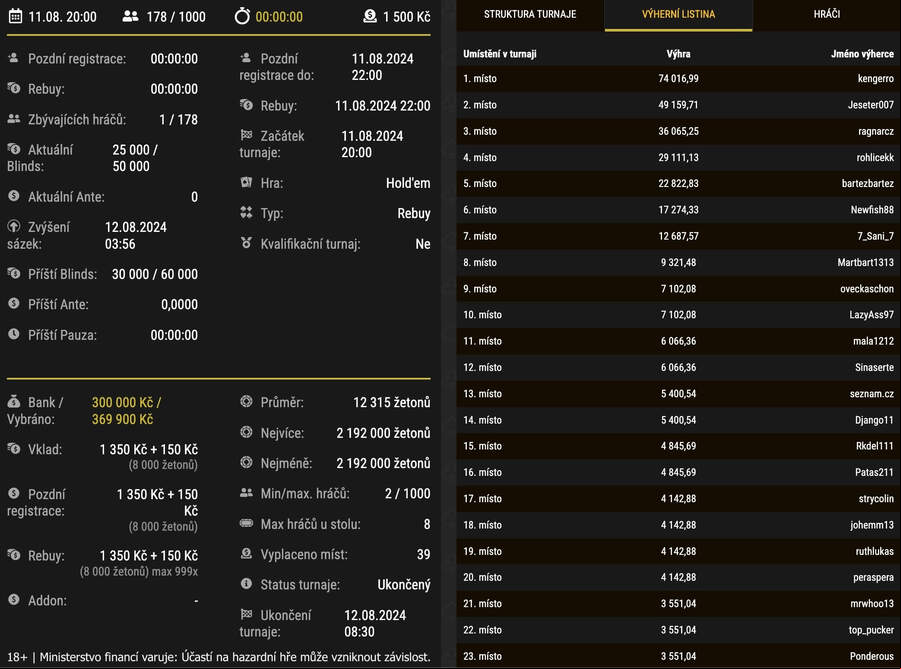Click the chip icon beside Aktuální Blinds
This screenshot has width=901, height=669.
[14, 149]
